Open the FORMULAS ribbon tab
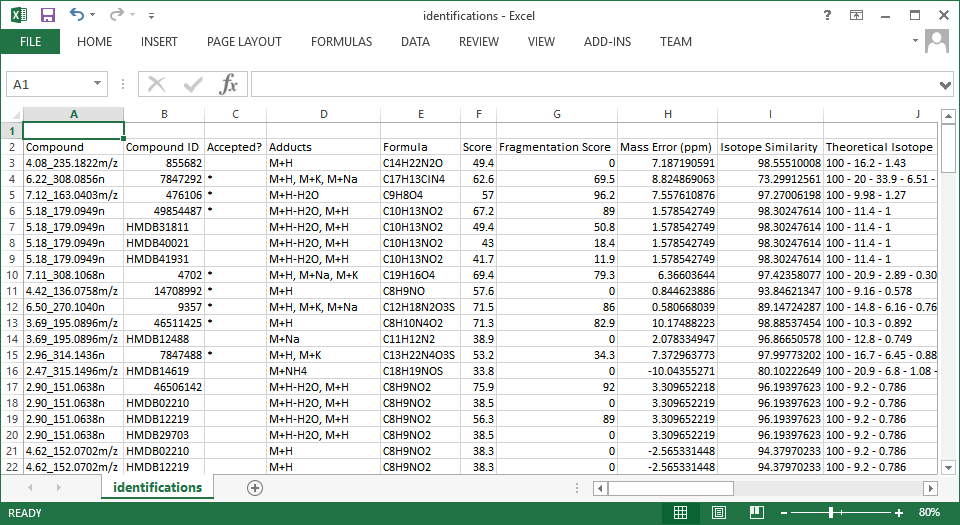 pos(342,42)
